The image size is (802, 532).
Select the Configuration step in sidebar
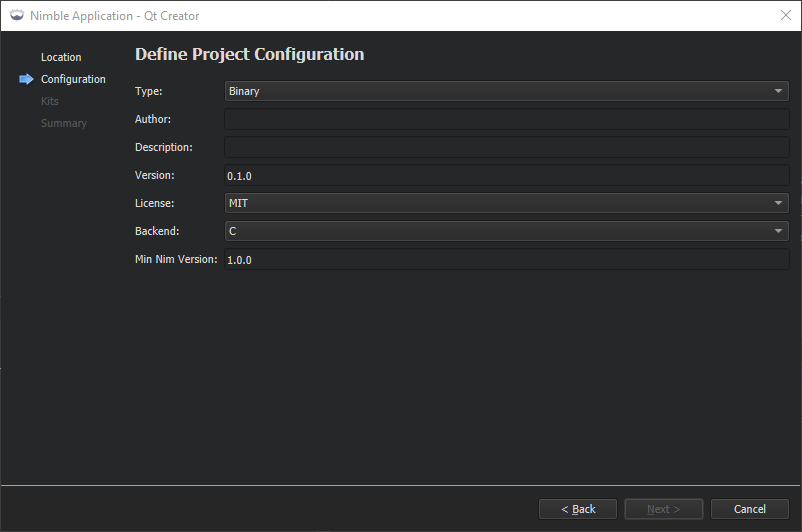click(x=73, y=79)
